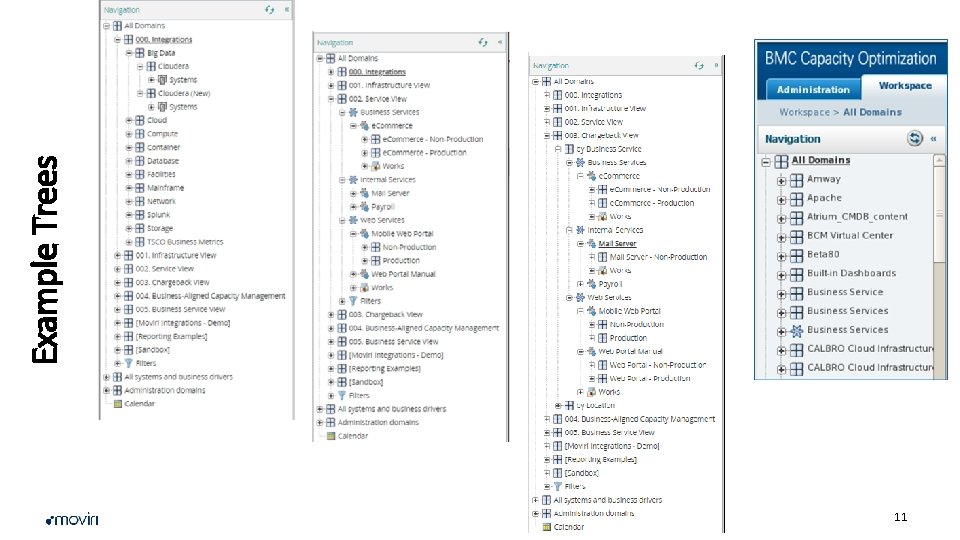The width and height of the screenshot is (960, 540).
Task: Click collapse chevron in Big Data tree panel header
Action: pos(287,10)
